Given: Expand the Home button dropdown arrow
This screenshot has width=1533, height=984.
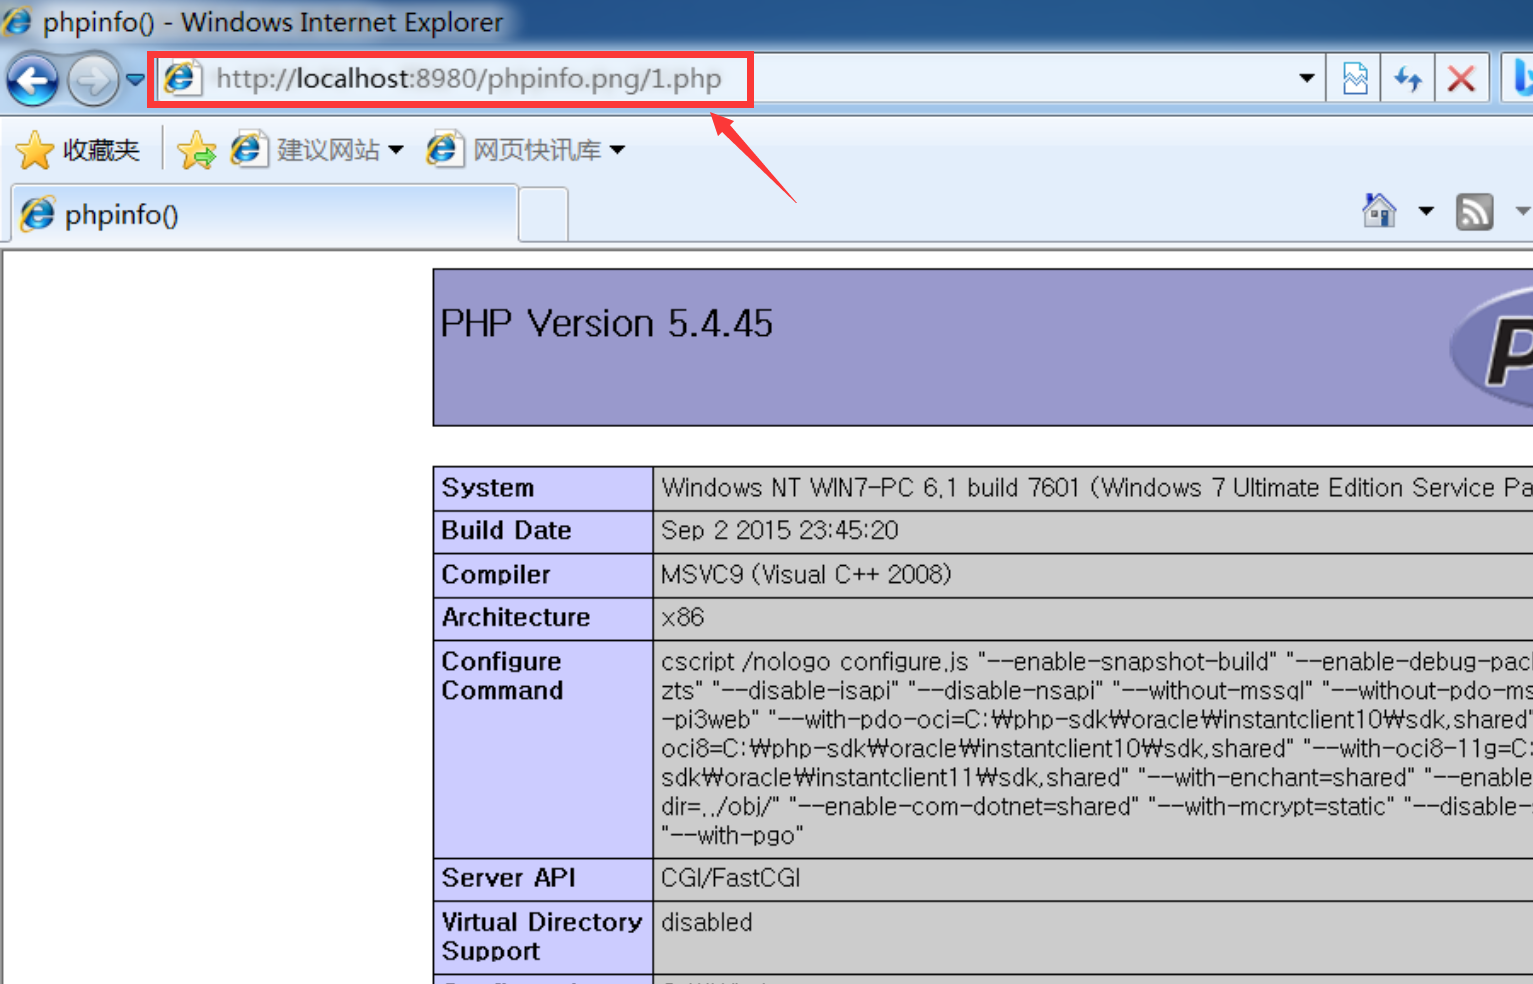Looking at the screenshot, I should 1426,211.
